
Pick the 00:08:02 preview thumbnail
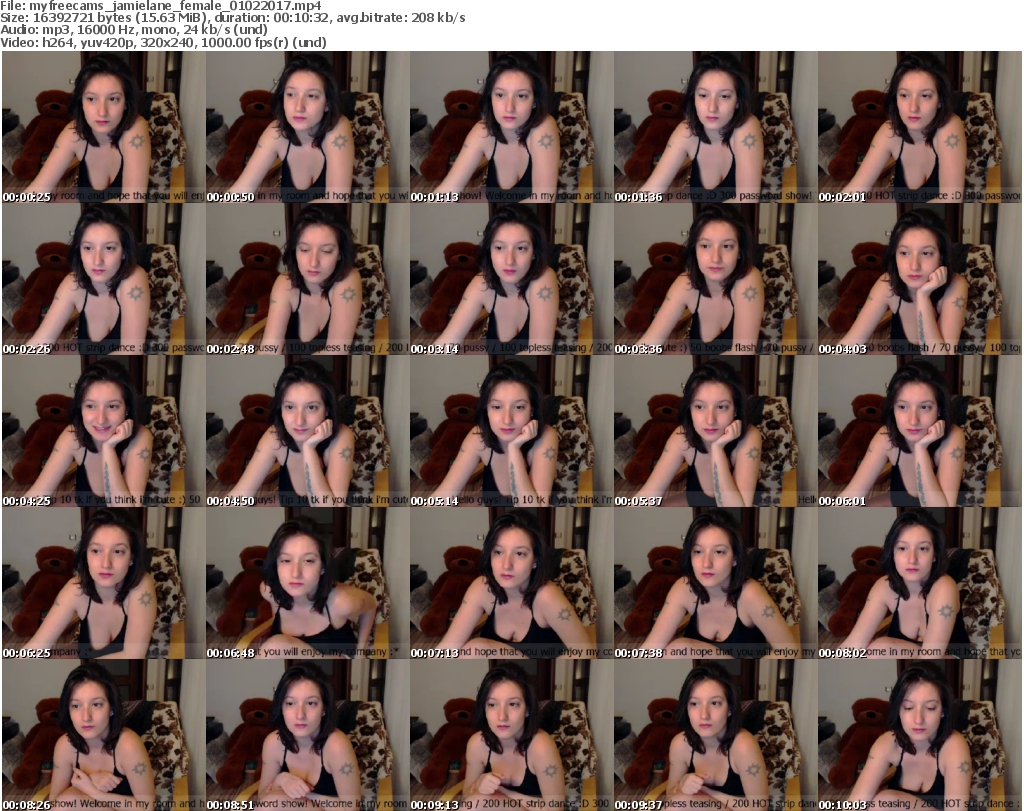919,584
